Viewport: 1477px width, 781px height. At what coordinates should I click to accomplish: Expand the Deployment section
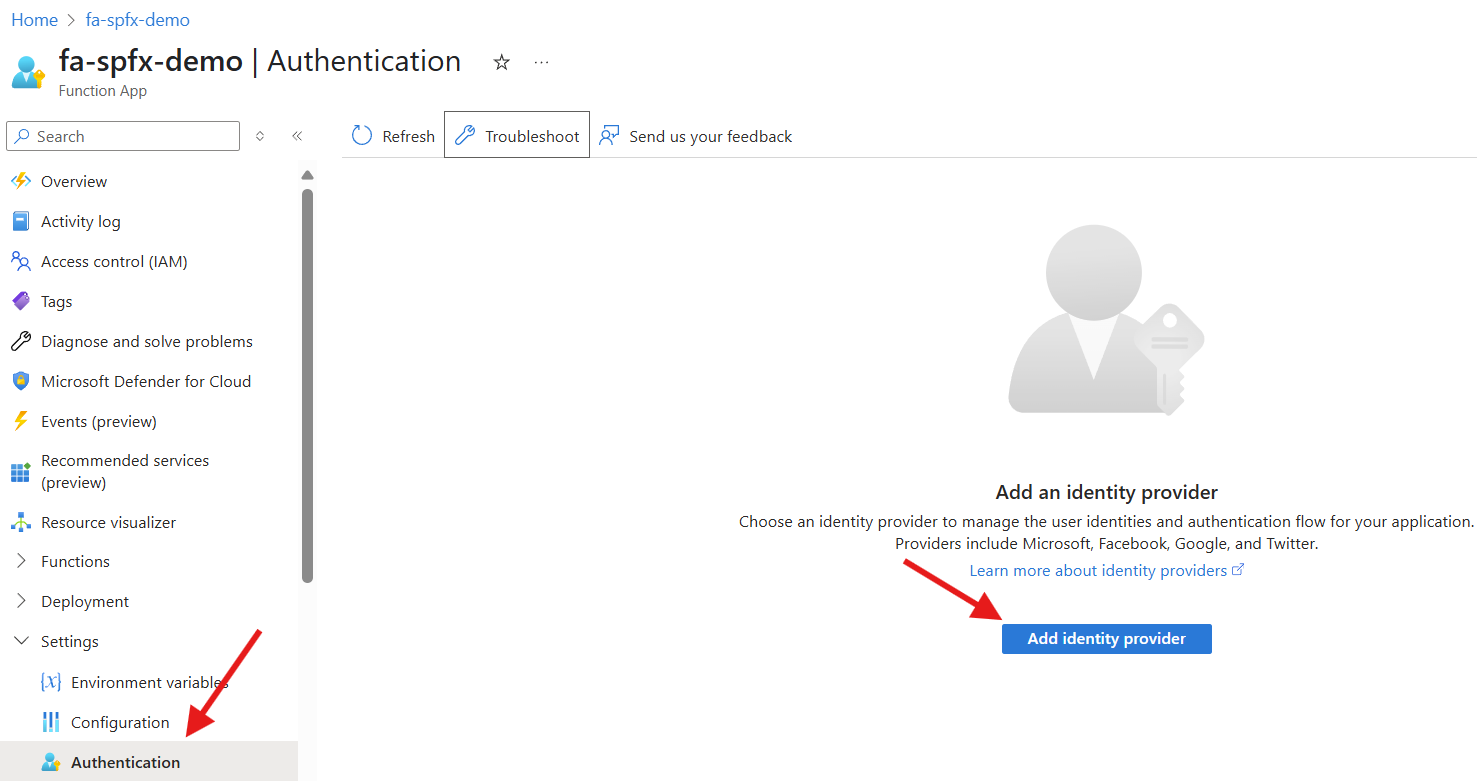pyautogui.click(x=22, y=601)
